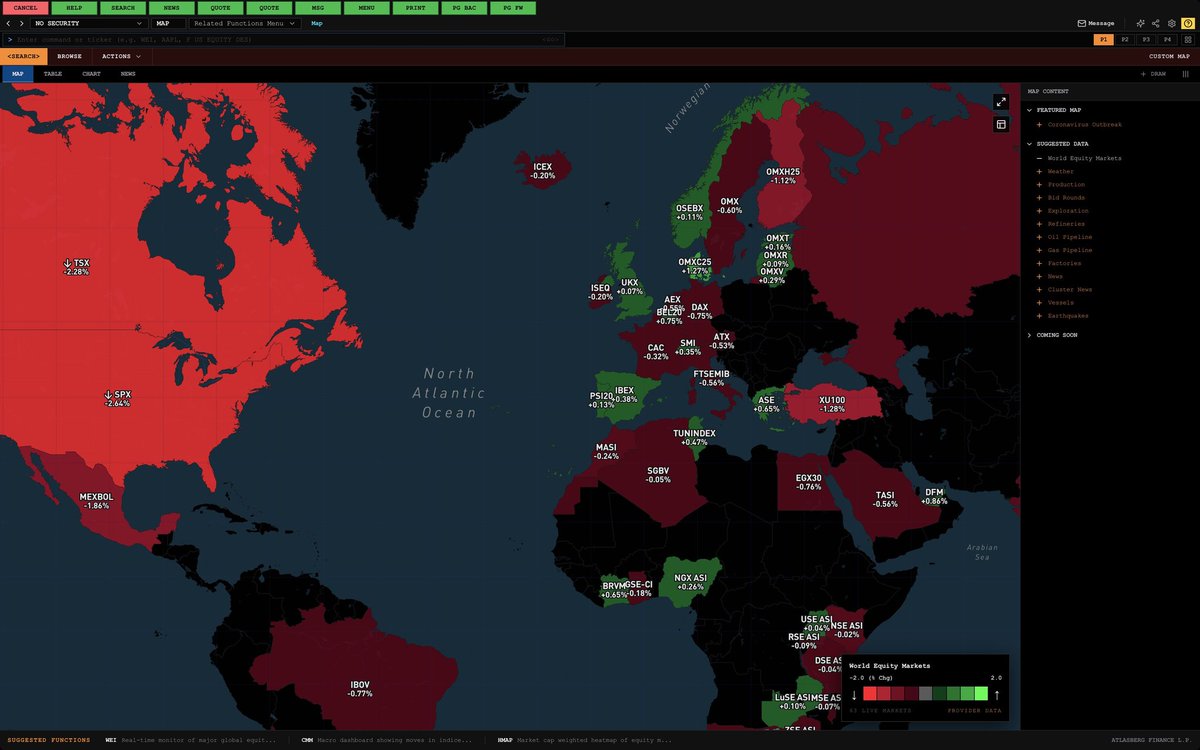The width and height of the screenshot is (1200, 750).
Task: Click the gray middle legend swatch
Action: pyautogui.click(x=926, y=694)
